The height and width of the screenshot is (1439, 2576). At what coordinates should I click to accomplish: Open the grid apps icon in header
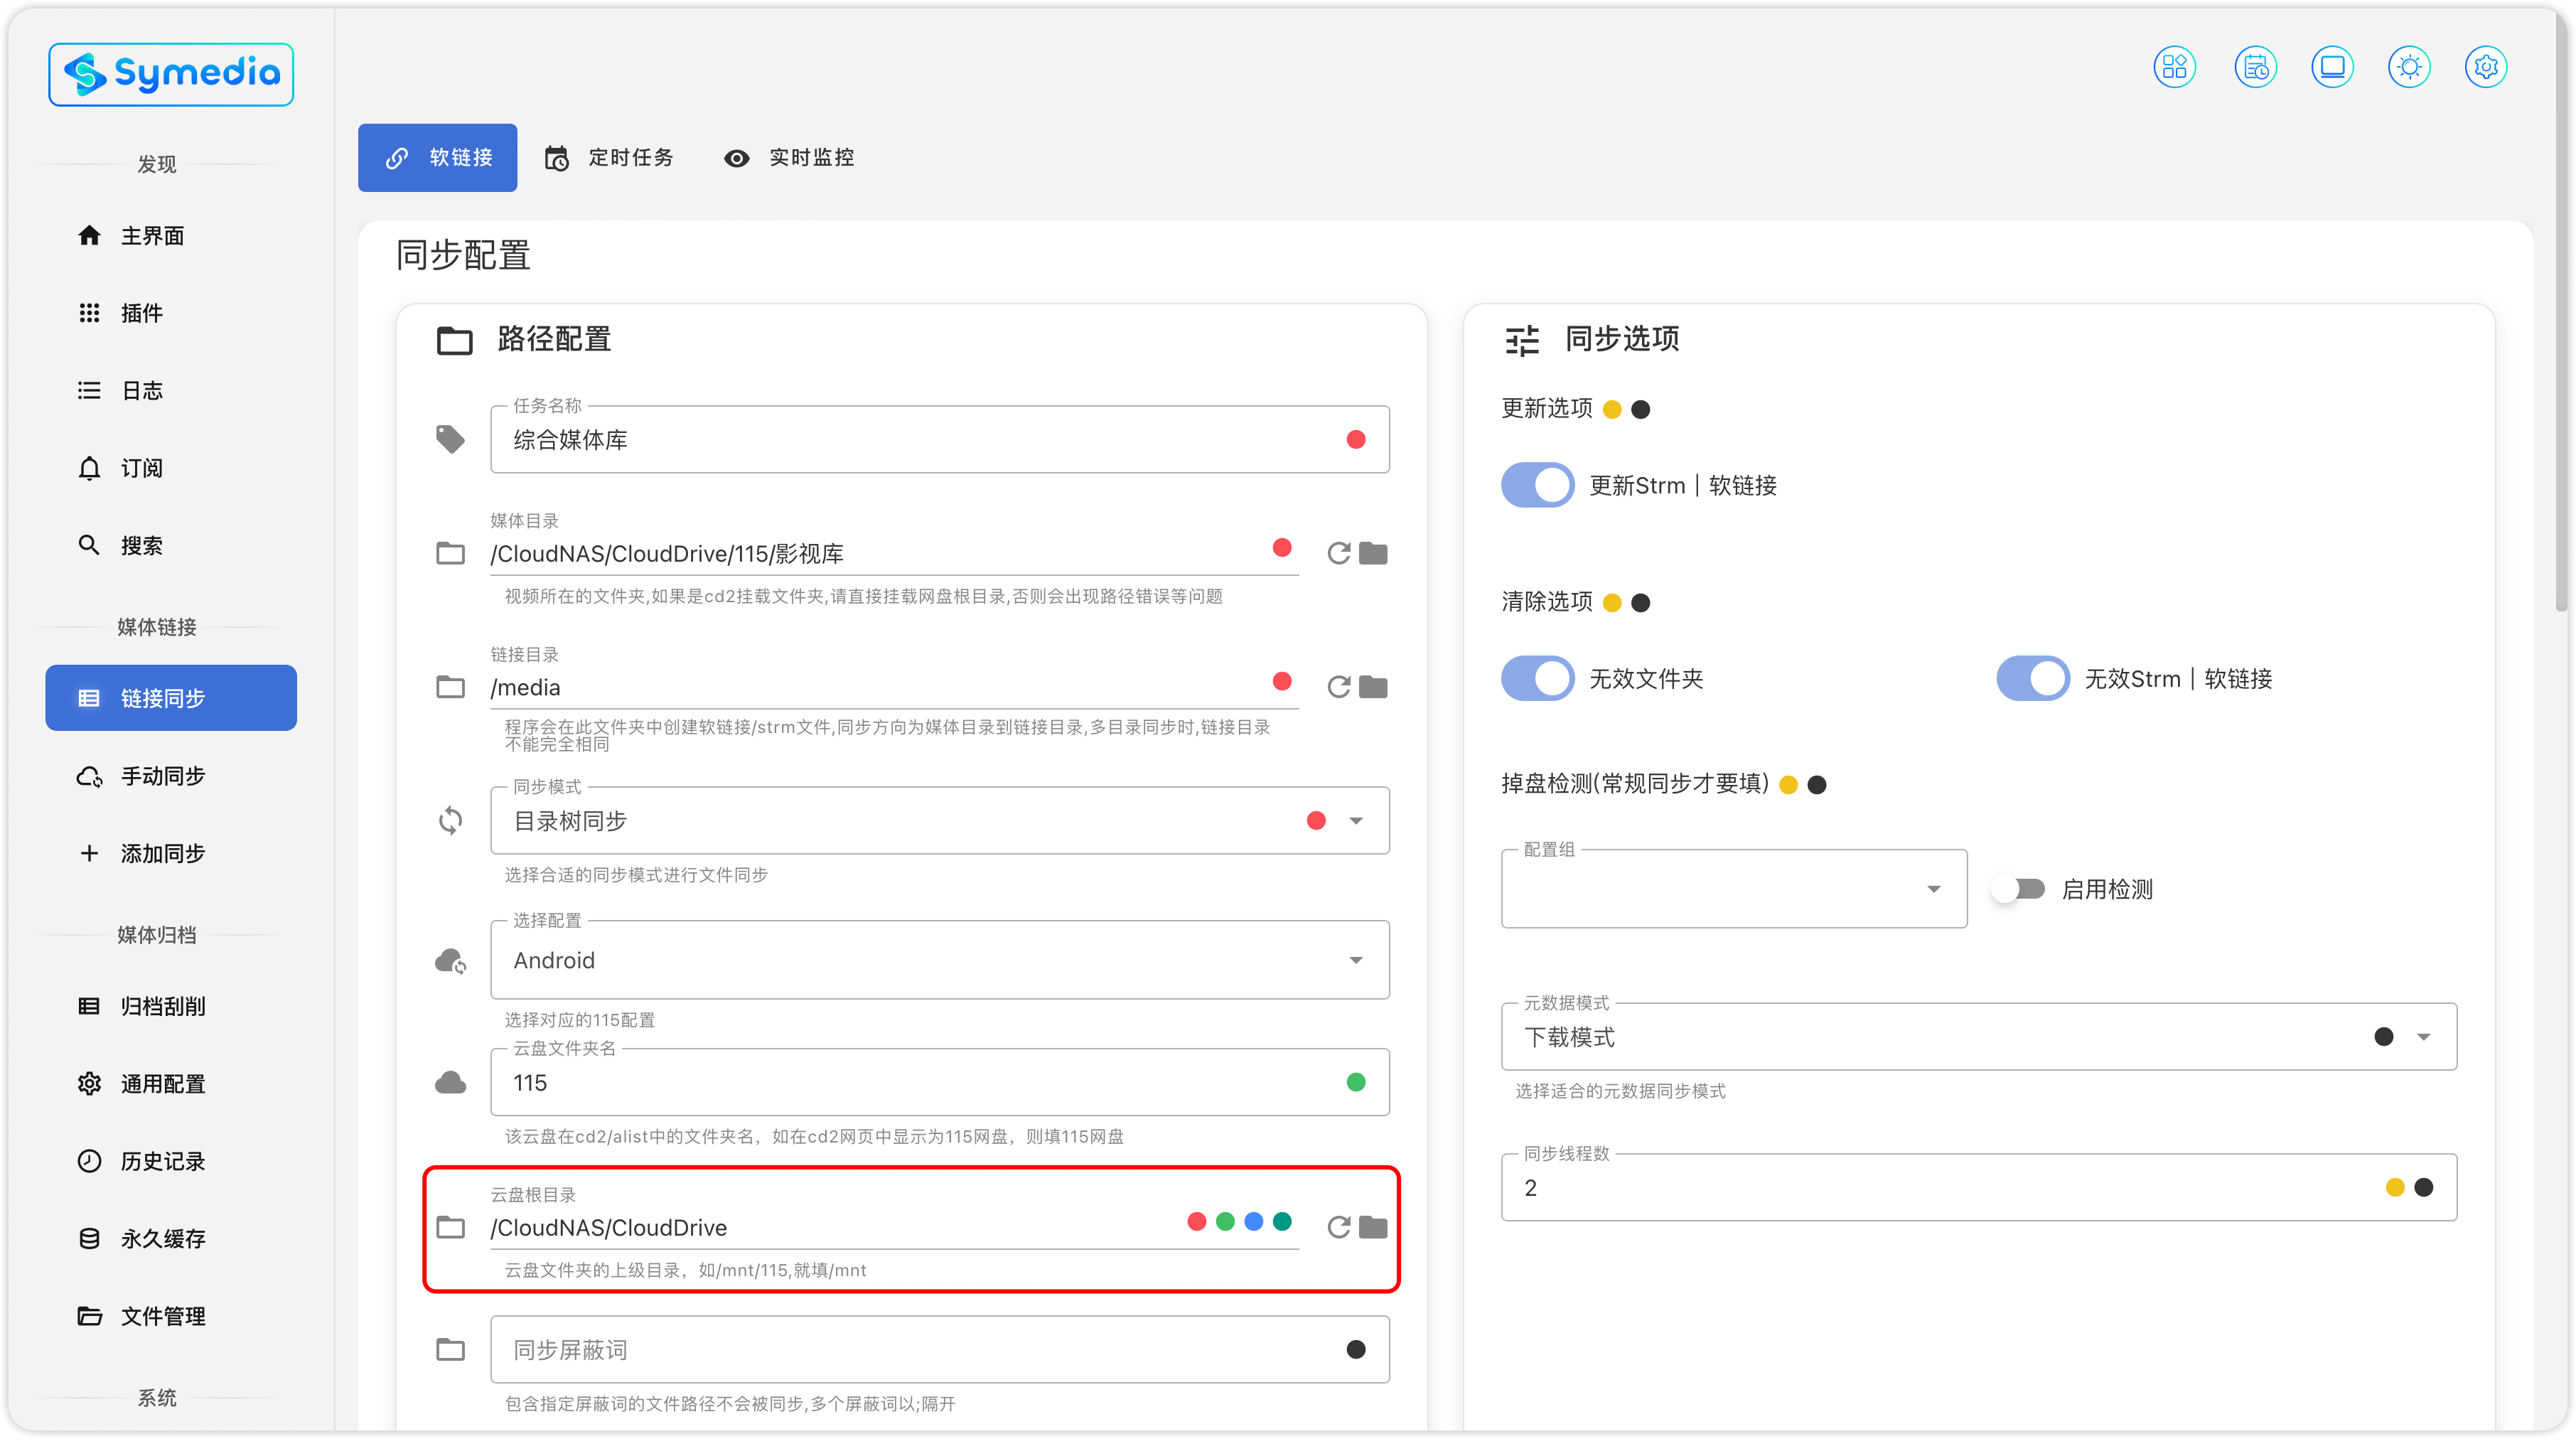pyautogui.click(x=2174, y=67)
